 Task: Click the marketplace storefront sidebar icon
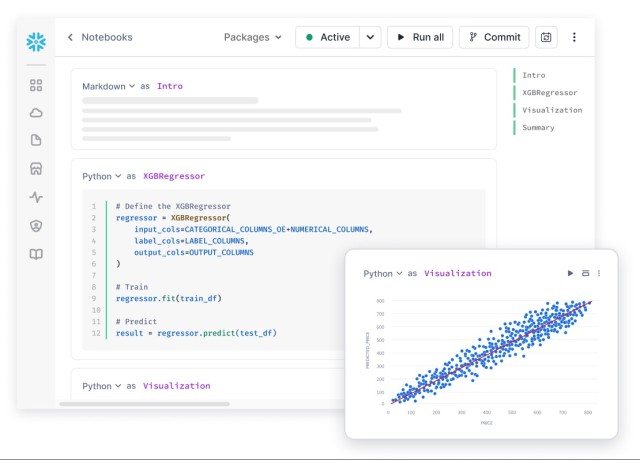(36, 169)
